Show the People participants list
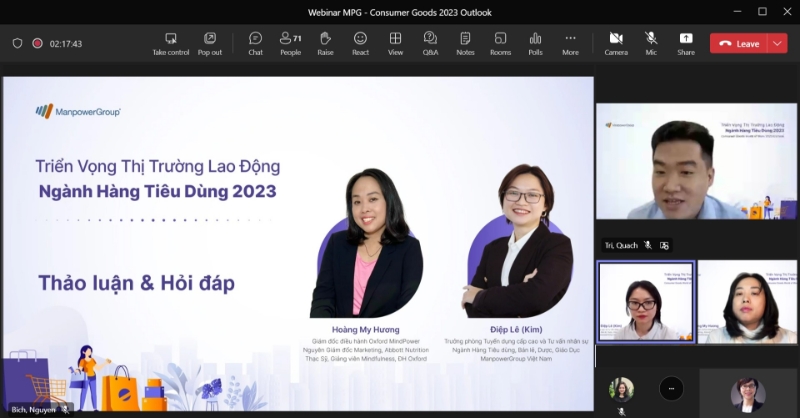The image size is (800, 418). click(x=290, y=43)
